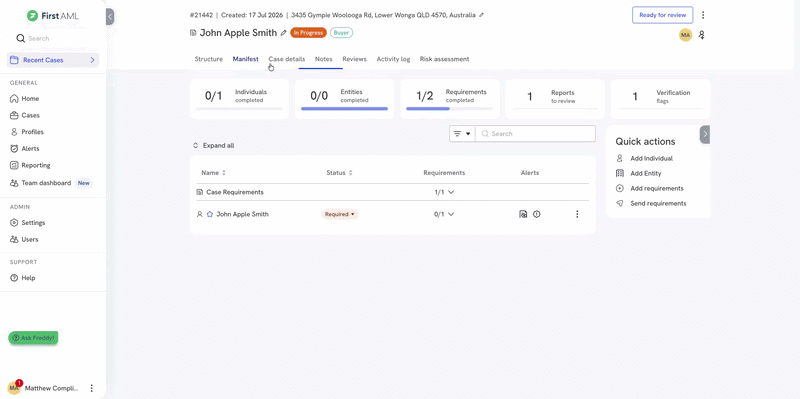Click the Profiles person icon
Screen dimensions: 800x399
[14, 132]
